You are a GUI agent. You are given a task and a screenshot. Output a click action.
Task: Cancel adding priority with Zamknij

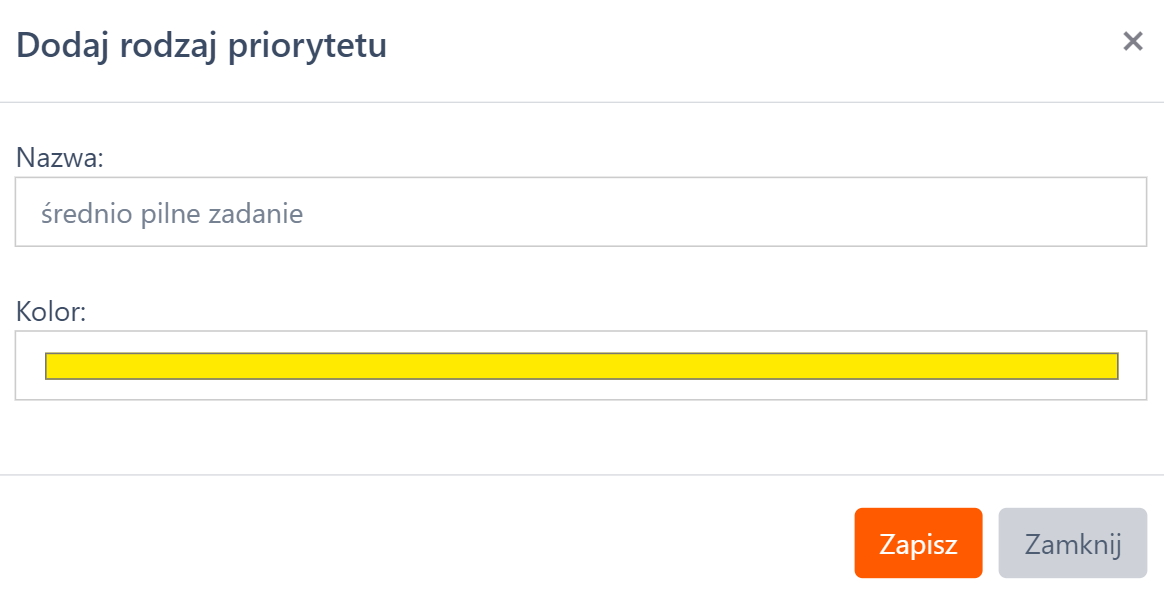click(x=1072, y=544)
